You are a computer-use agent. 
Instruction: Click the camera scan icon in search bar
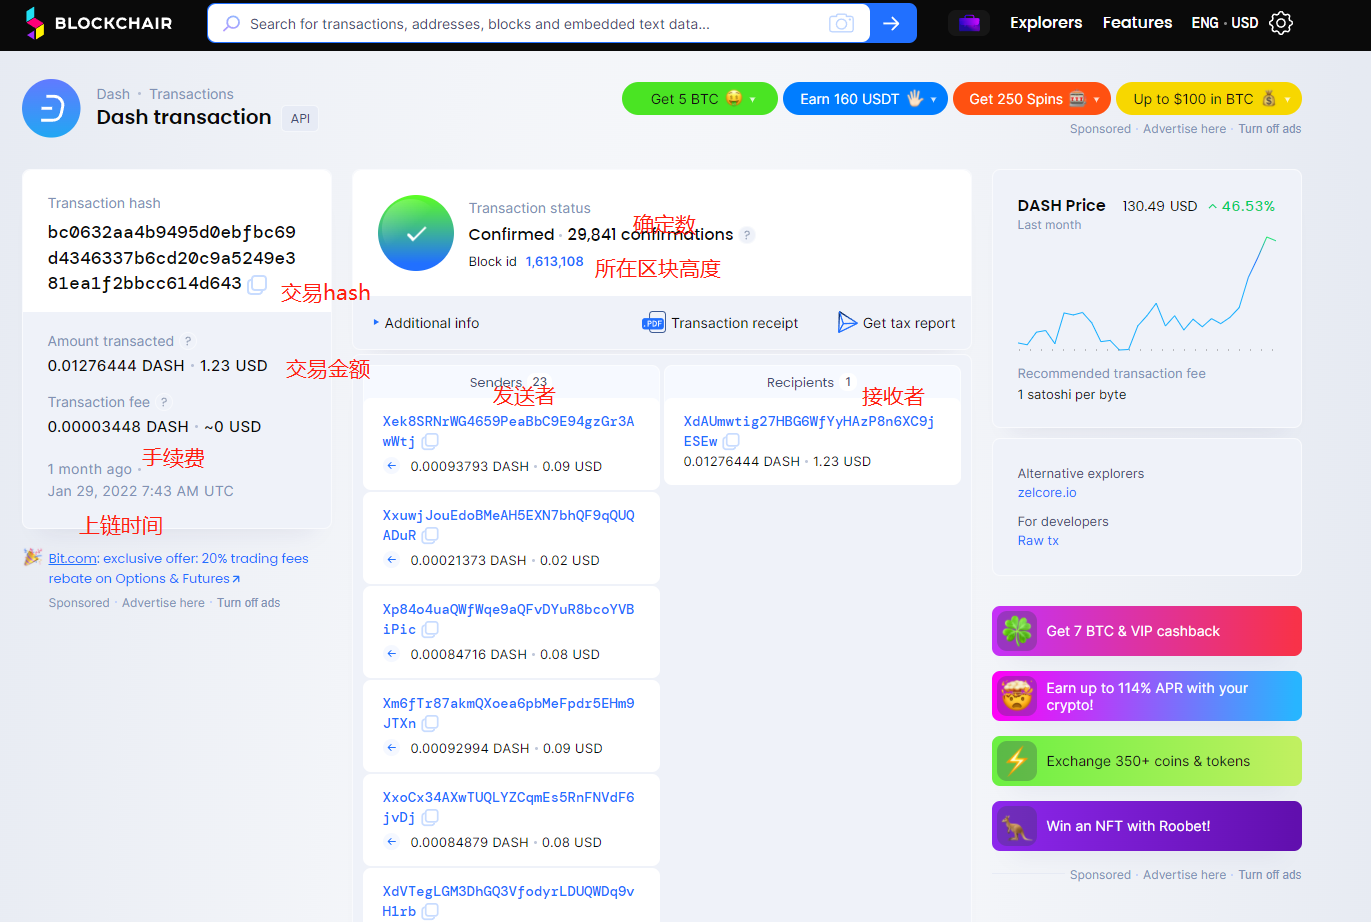(x=841, y=23)
